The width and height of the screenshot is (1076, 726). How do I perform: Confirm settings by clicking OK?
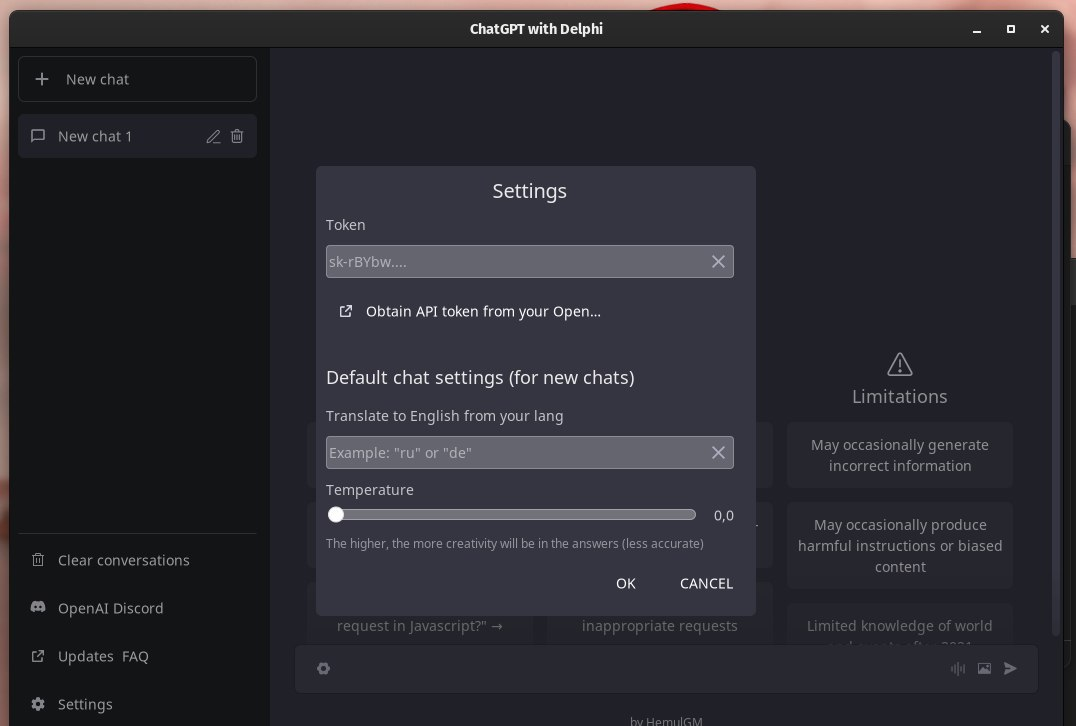(x=625, y=583)
